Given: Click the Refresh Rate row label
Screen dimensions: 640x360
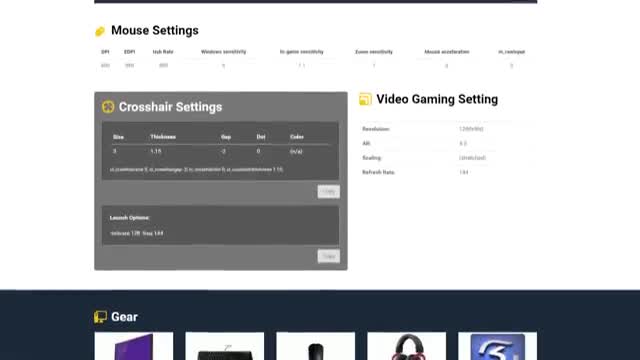Looking at the screenshot, I should point(378,172).
